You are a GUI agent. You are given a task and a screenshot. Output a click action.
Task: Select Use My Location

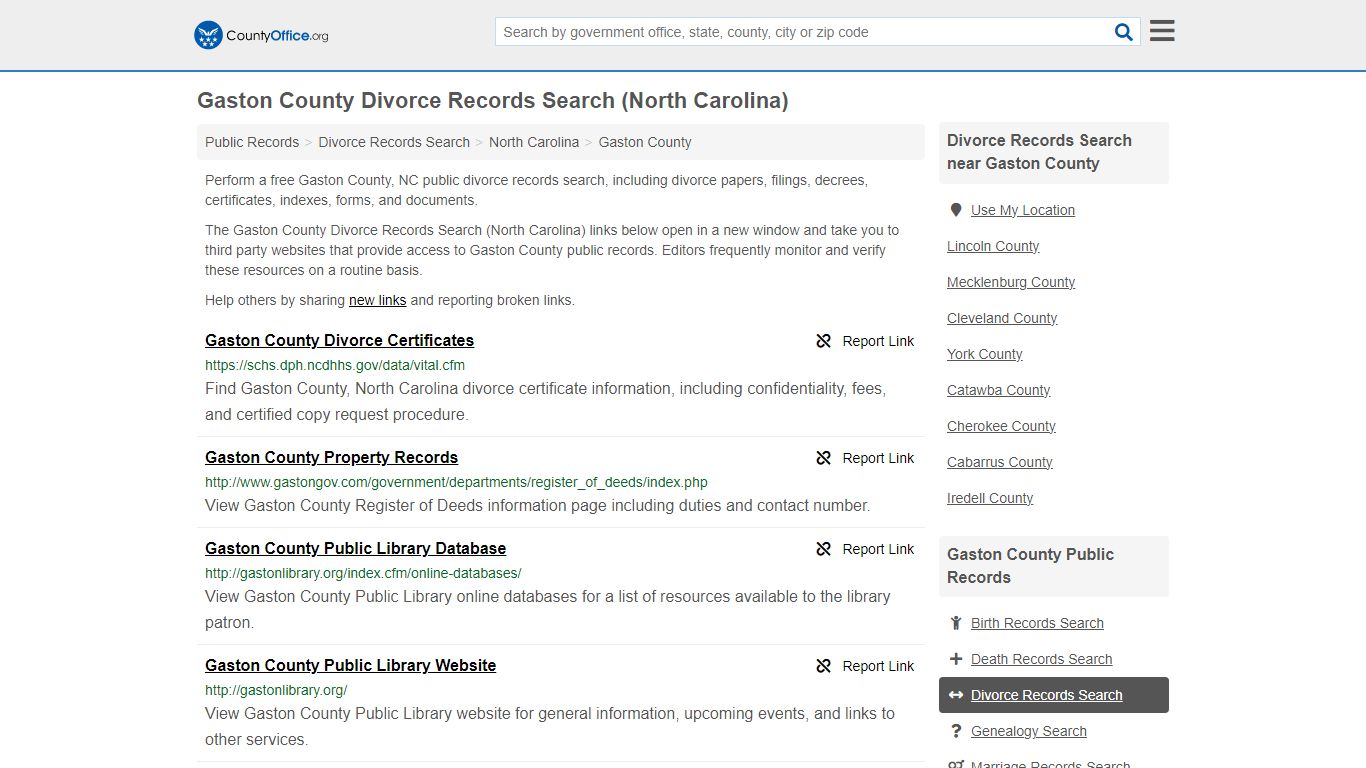pos(1023,210)
